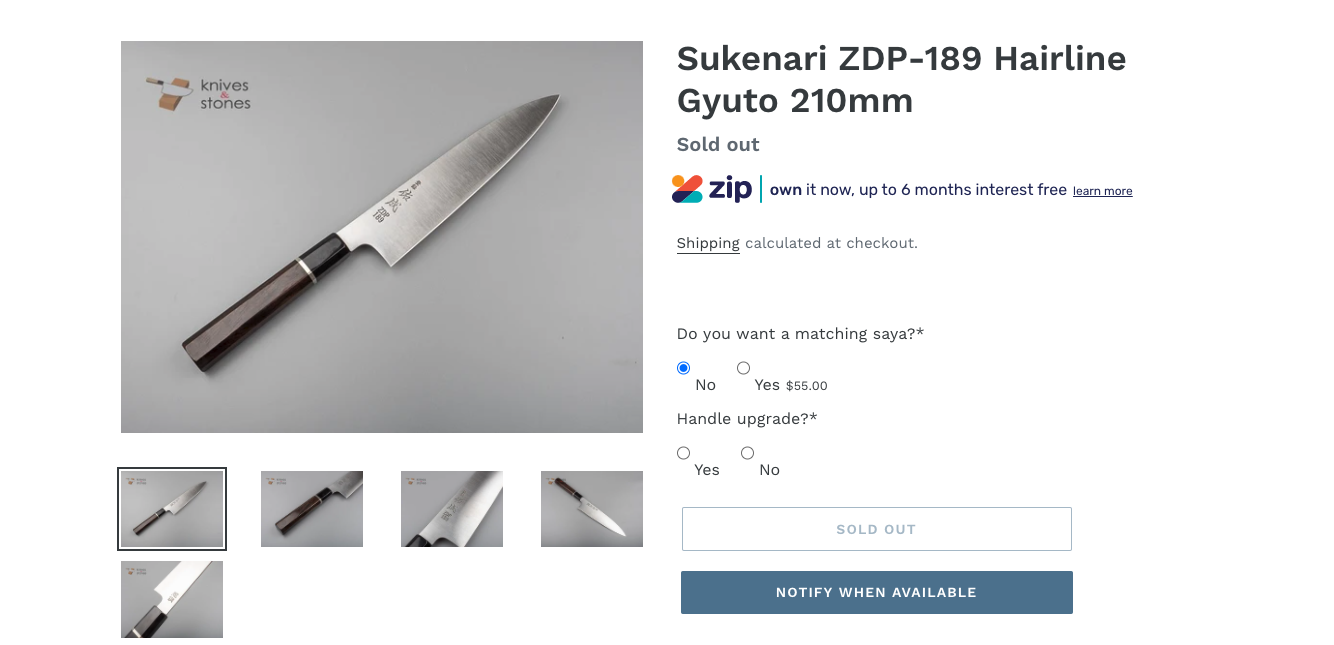
Task: Click the main product image of the gyuto
Action: (x=381, y=236)
